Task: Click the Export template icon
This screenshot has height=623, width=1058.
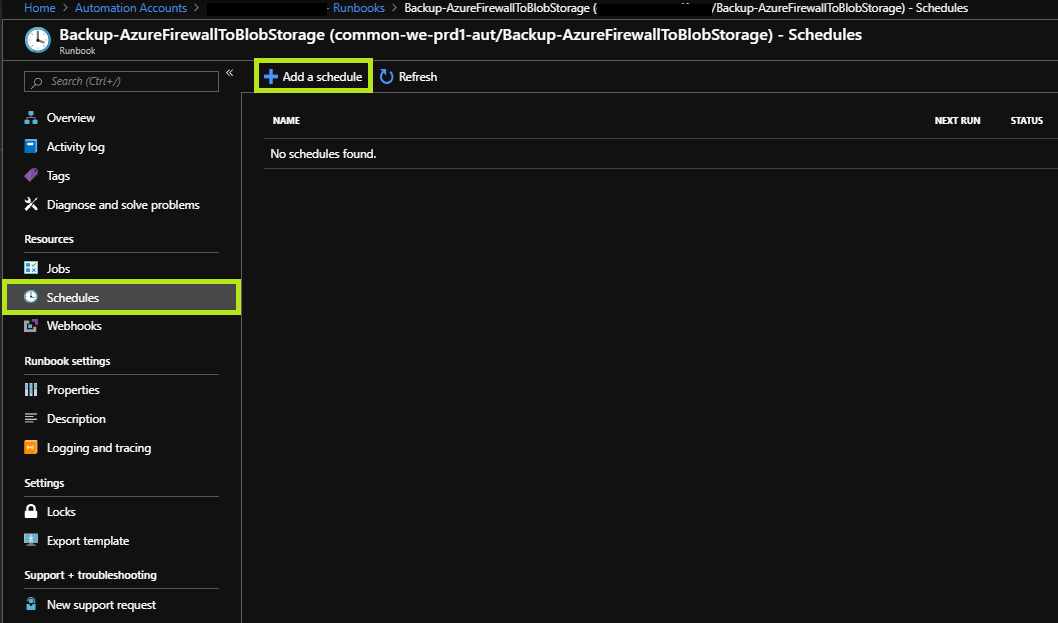Action: click(x=31, y=540)
